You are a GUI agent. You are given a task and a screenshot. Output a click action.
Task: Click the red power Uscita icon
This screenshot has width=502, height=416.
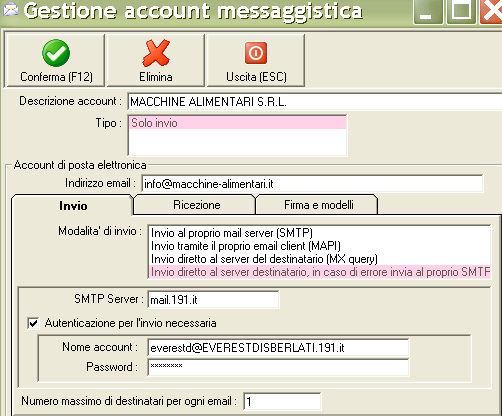coord(256,53)
